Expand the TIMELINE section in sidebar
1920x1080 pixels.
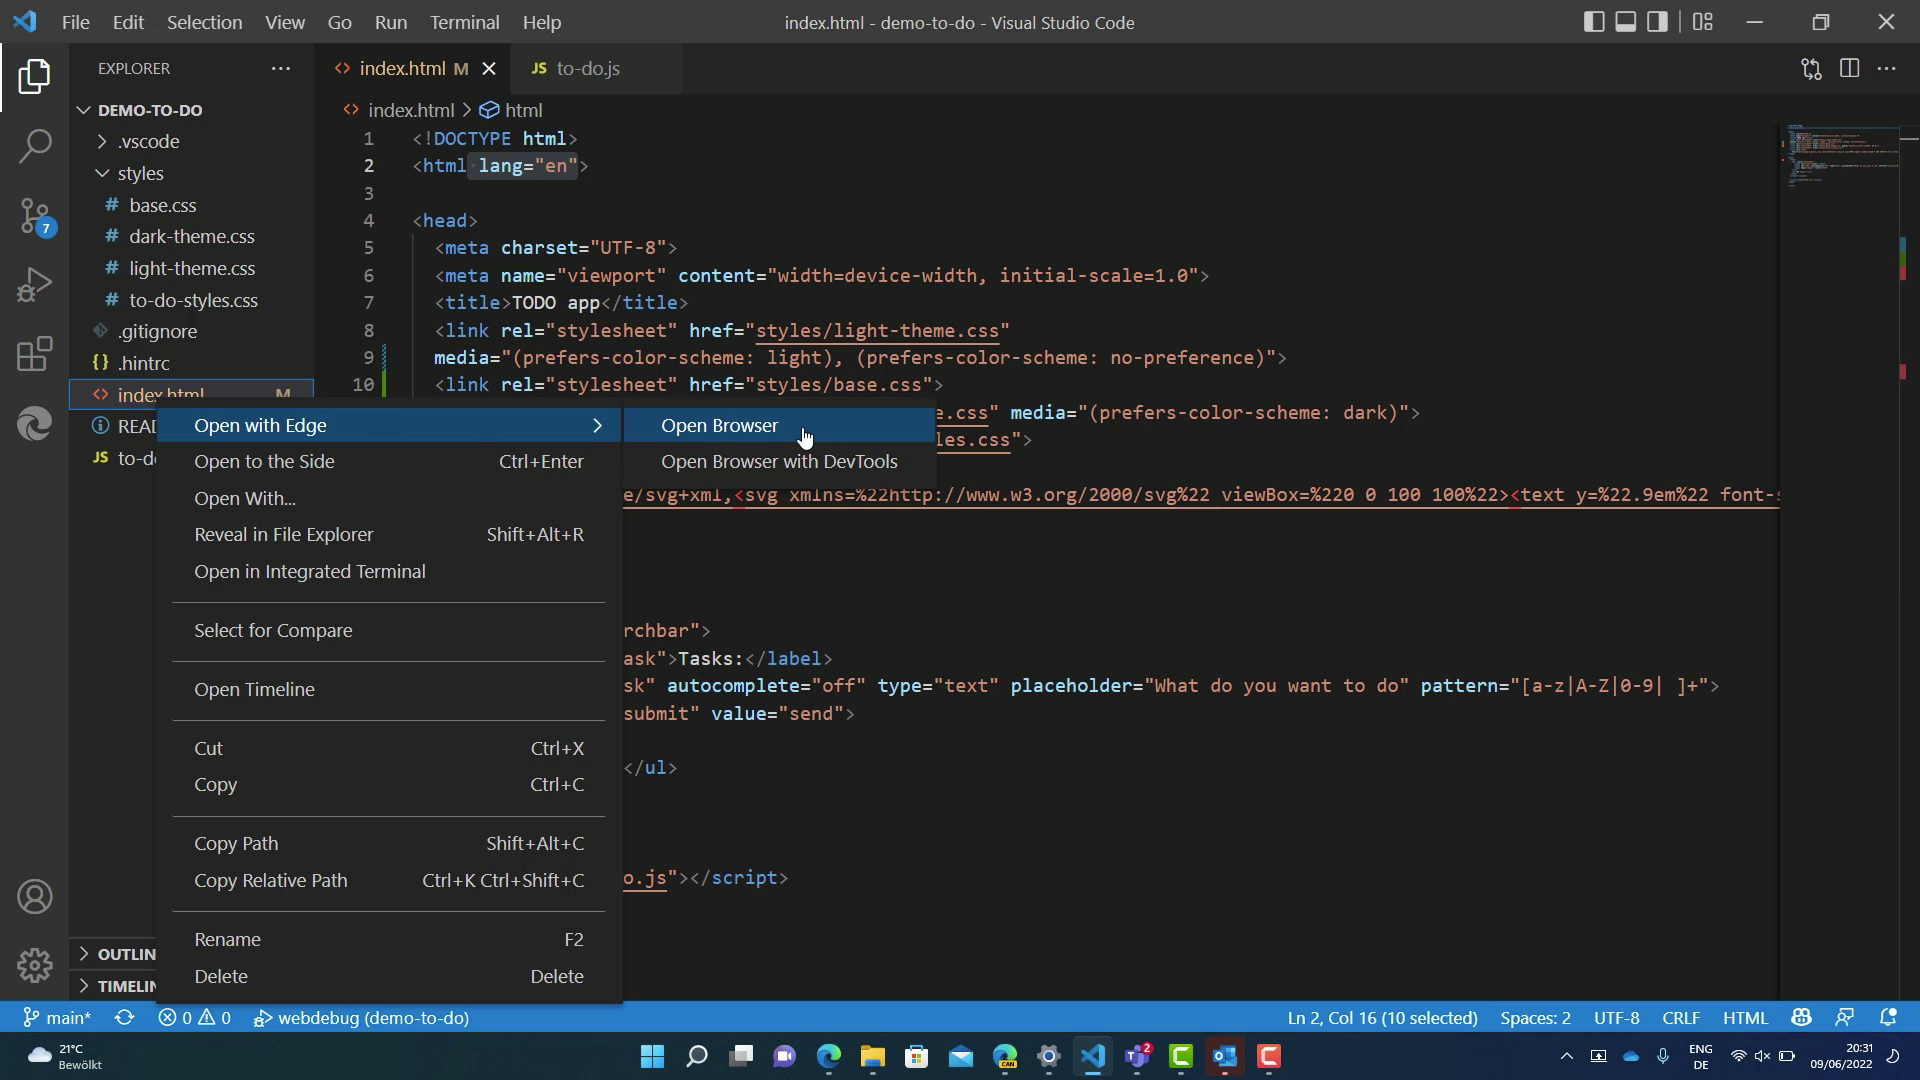pyautogui.click(x=84, y=985)
